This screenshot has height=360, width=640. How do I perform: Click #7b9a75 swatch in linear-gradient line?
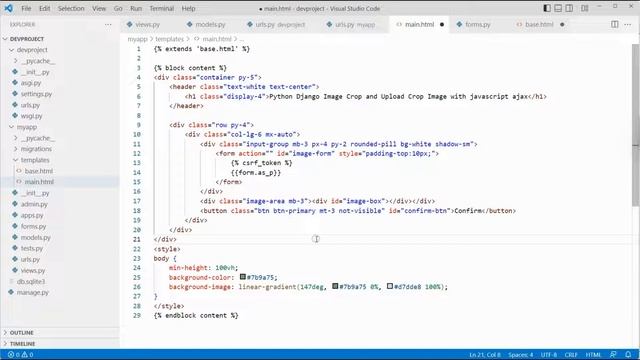[x=335, y=286]
